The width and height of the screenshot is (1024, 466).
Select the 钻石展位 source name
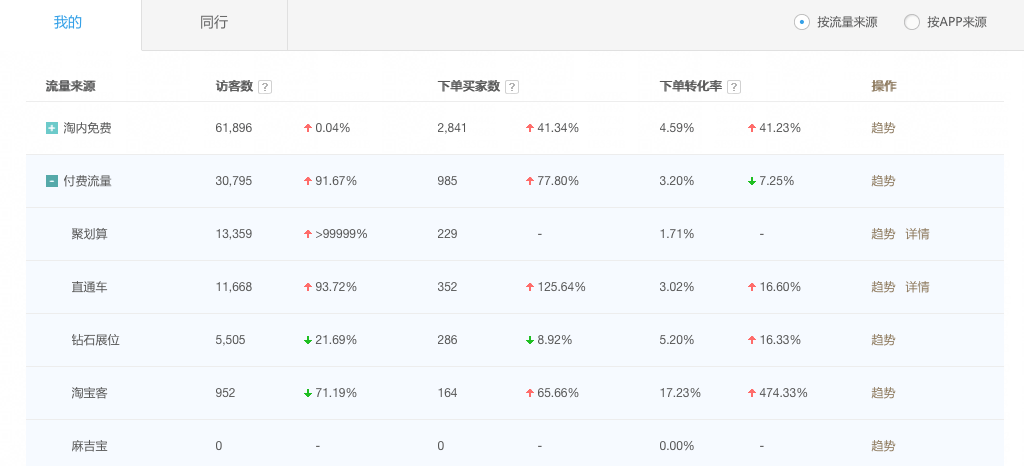tap(95, 340)
